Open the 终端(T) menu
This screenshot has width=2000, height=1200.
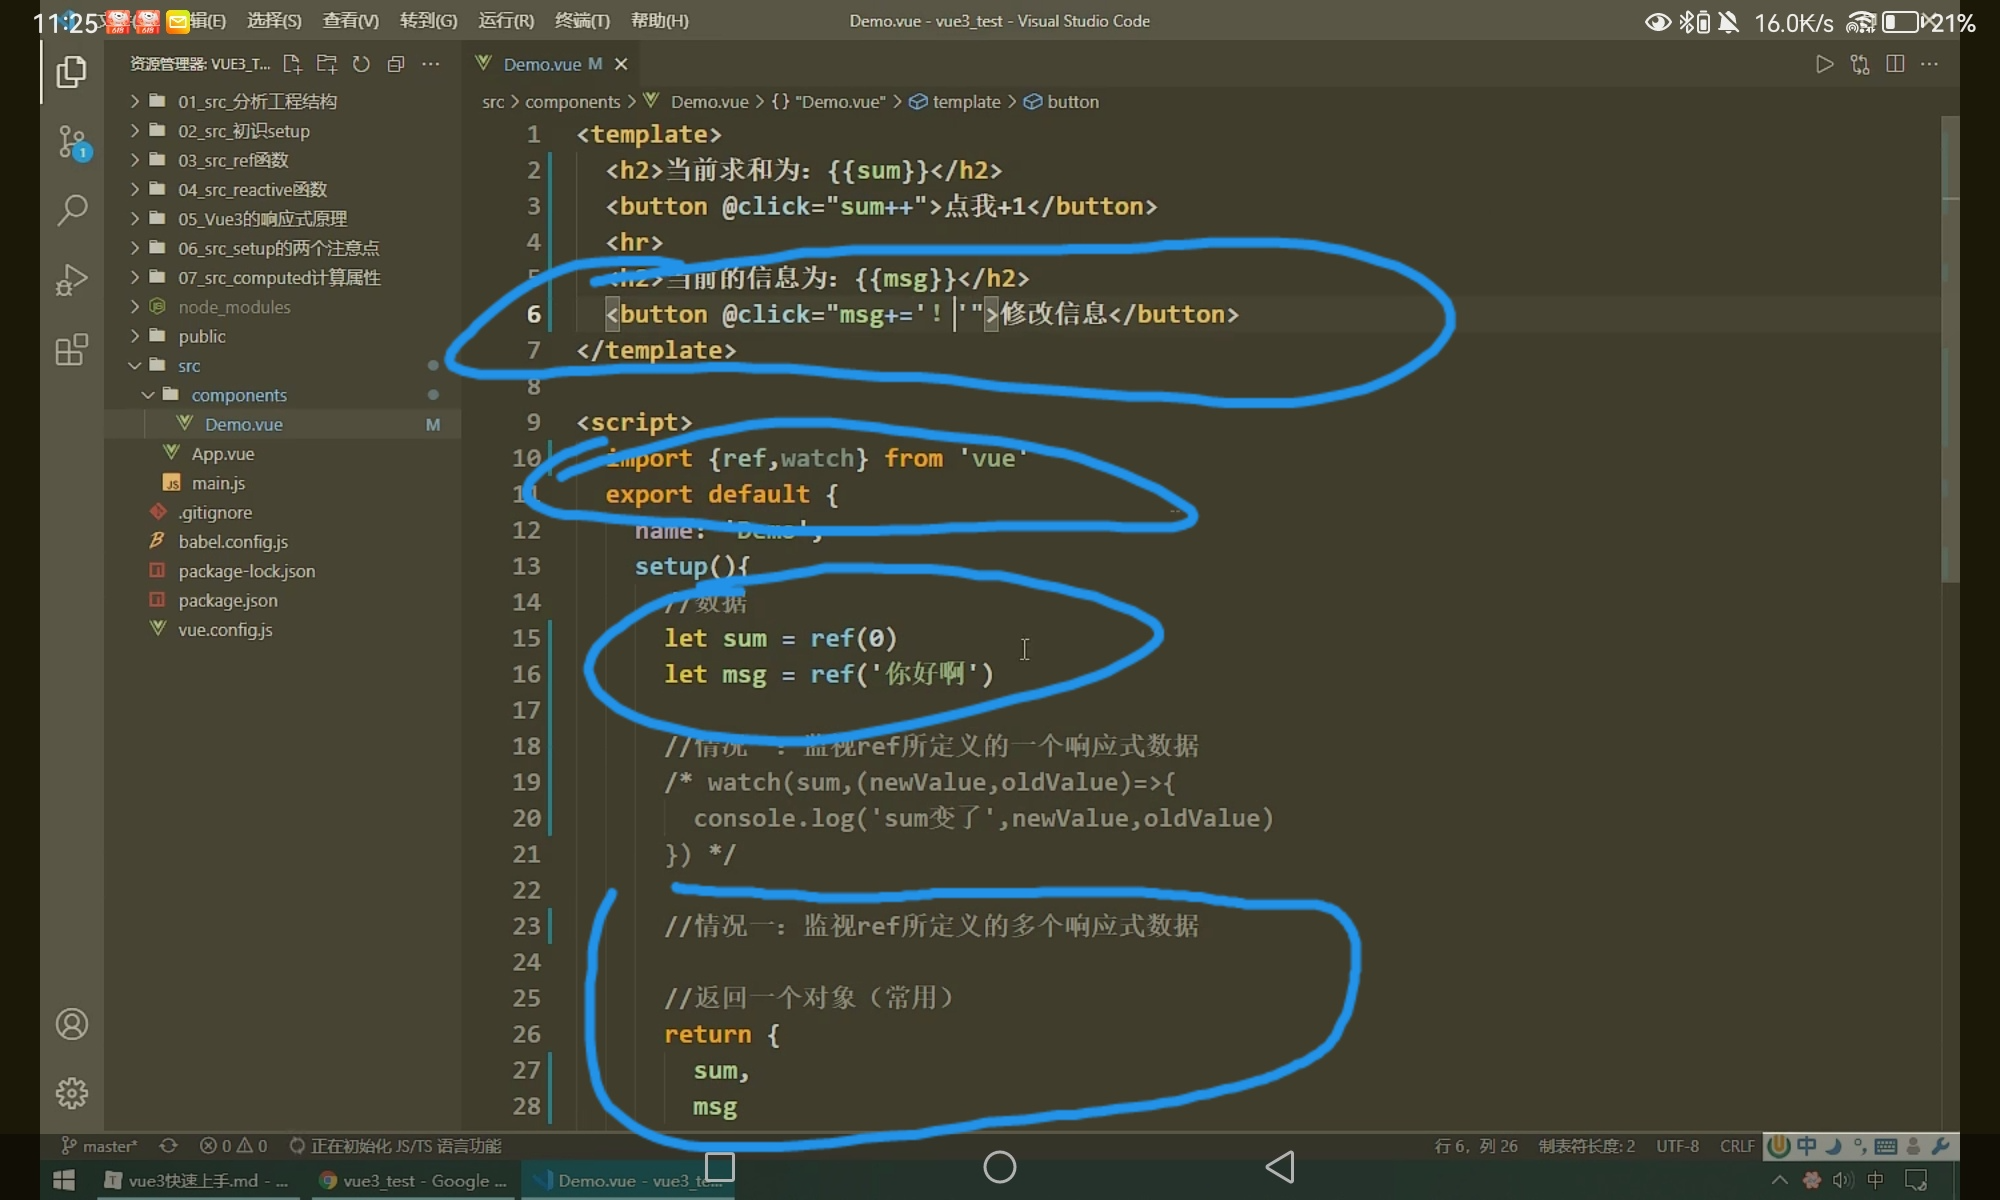pos(582,21)
